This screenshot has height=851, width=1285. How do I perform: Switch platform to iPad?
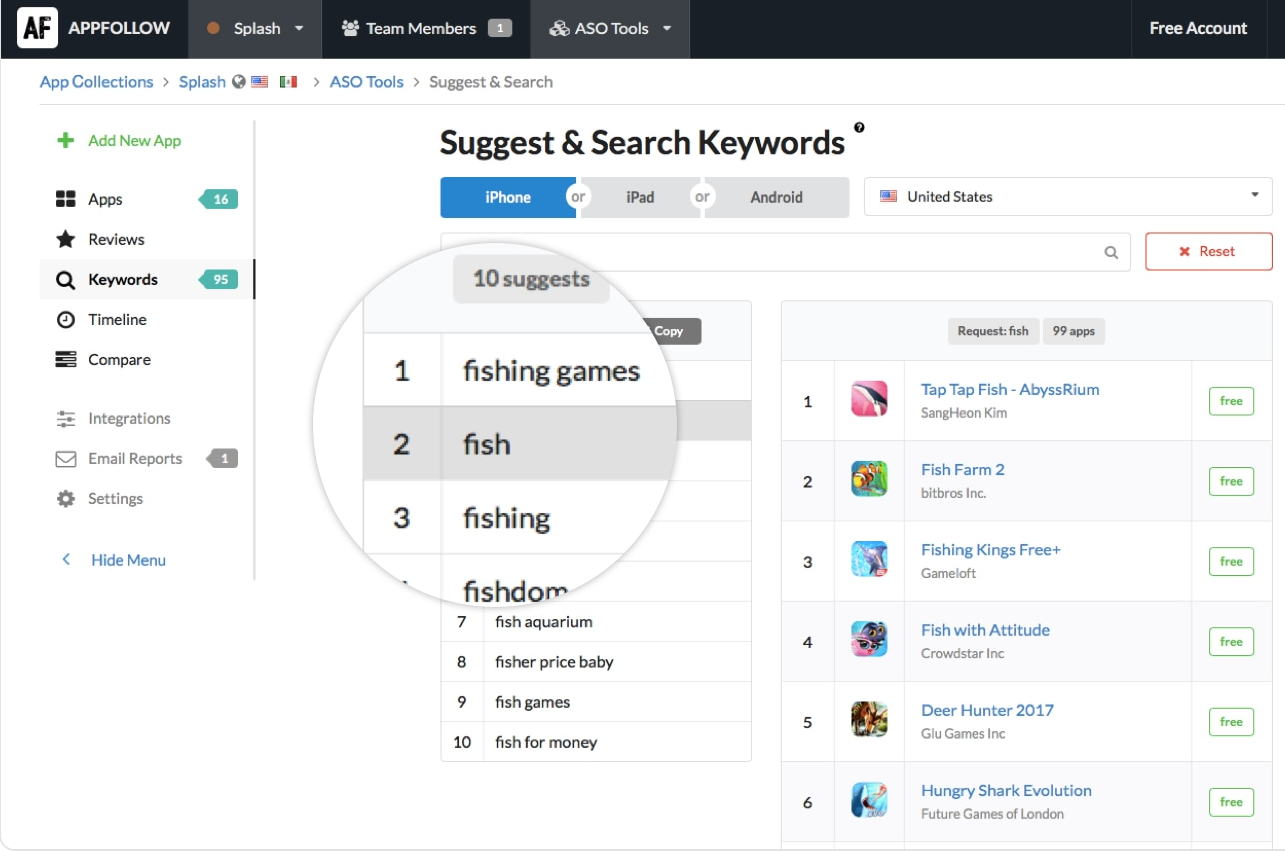click(x=640, y=197)
